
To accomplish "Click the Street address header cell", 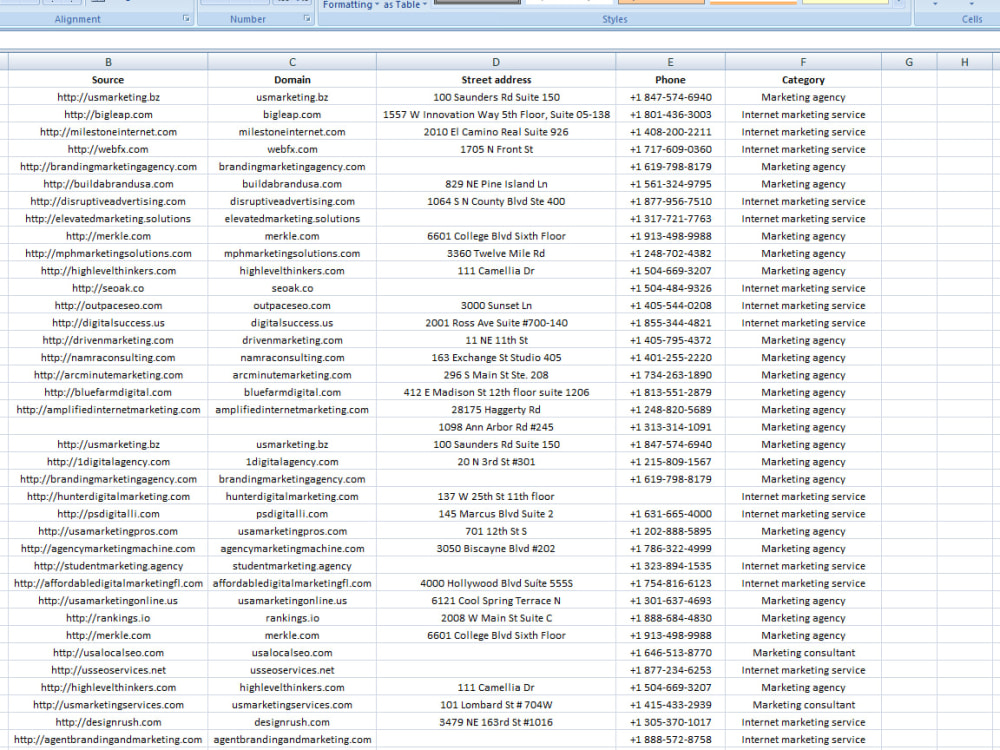I will [496, 80].
